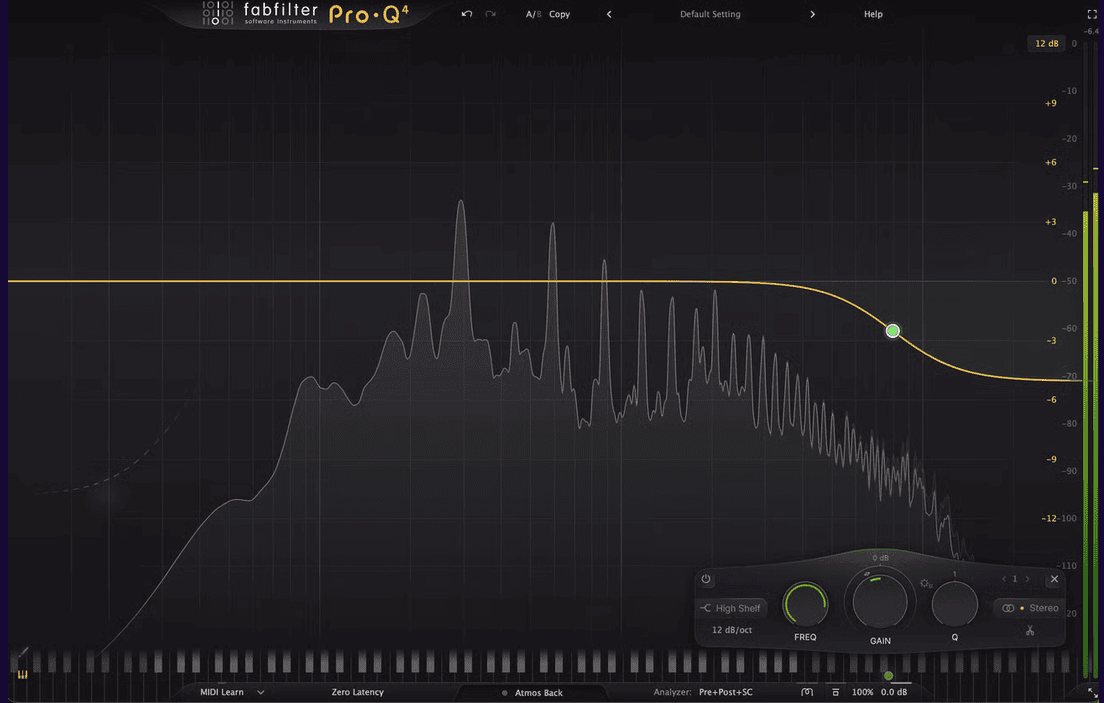Close the band controls panel
1104x703 pixels.
1054,579
